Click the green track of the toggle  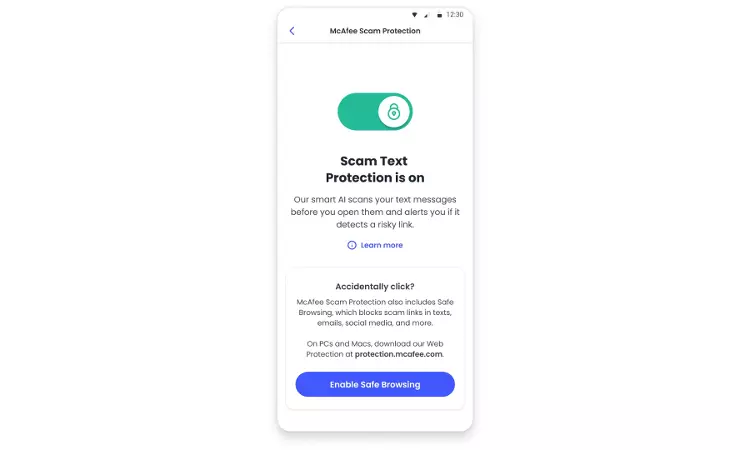(x=358, y=112)
